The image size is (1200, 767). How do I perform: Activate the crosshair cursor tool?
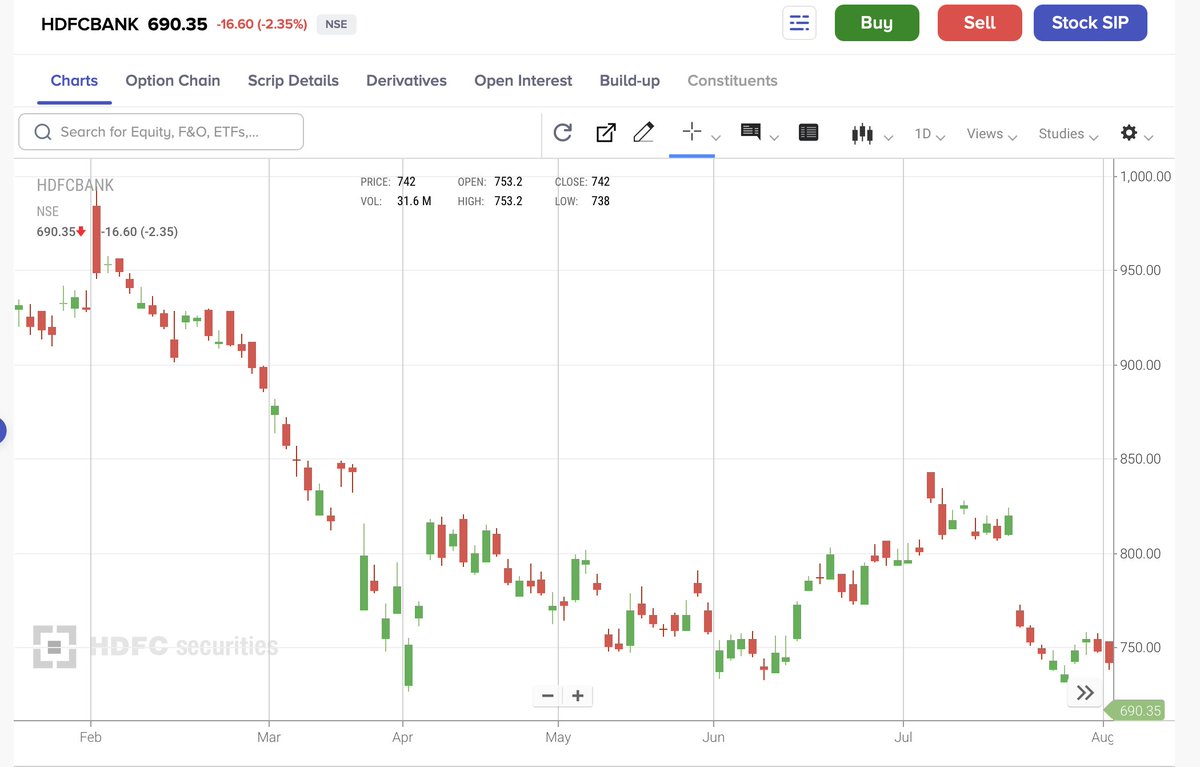(691, 132)
